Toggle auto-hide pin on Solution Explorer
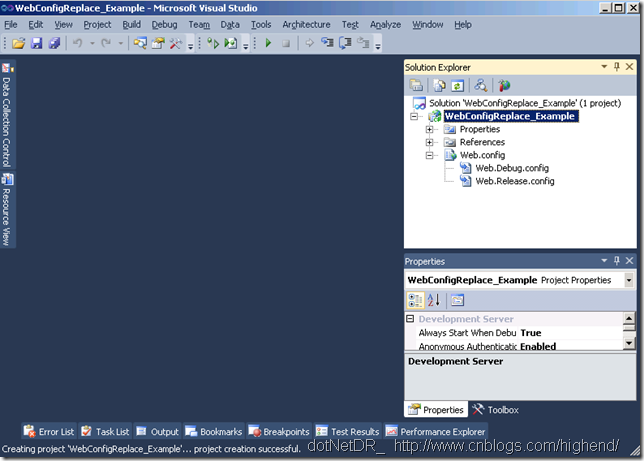 (616, 67)
